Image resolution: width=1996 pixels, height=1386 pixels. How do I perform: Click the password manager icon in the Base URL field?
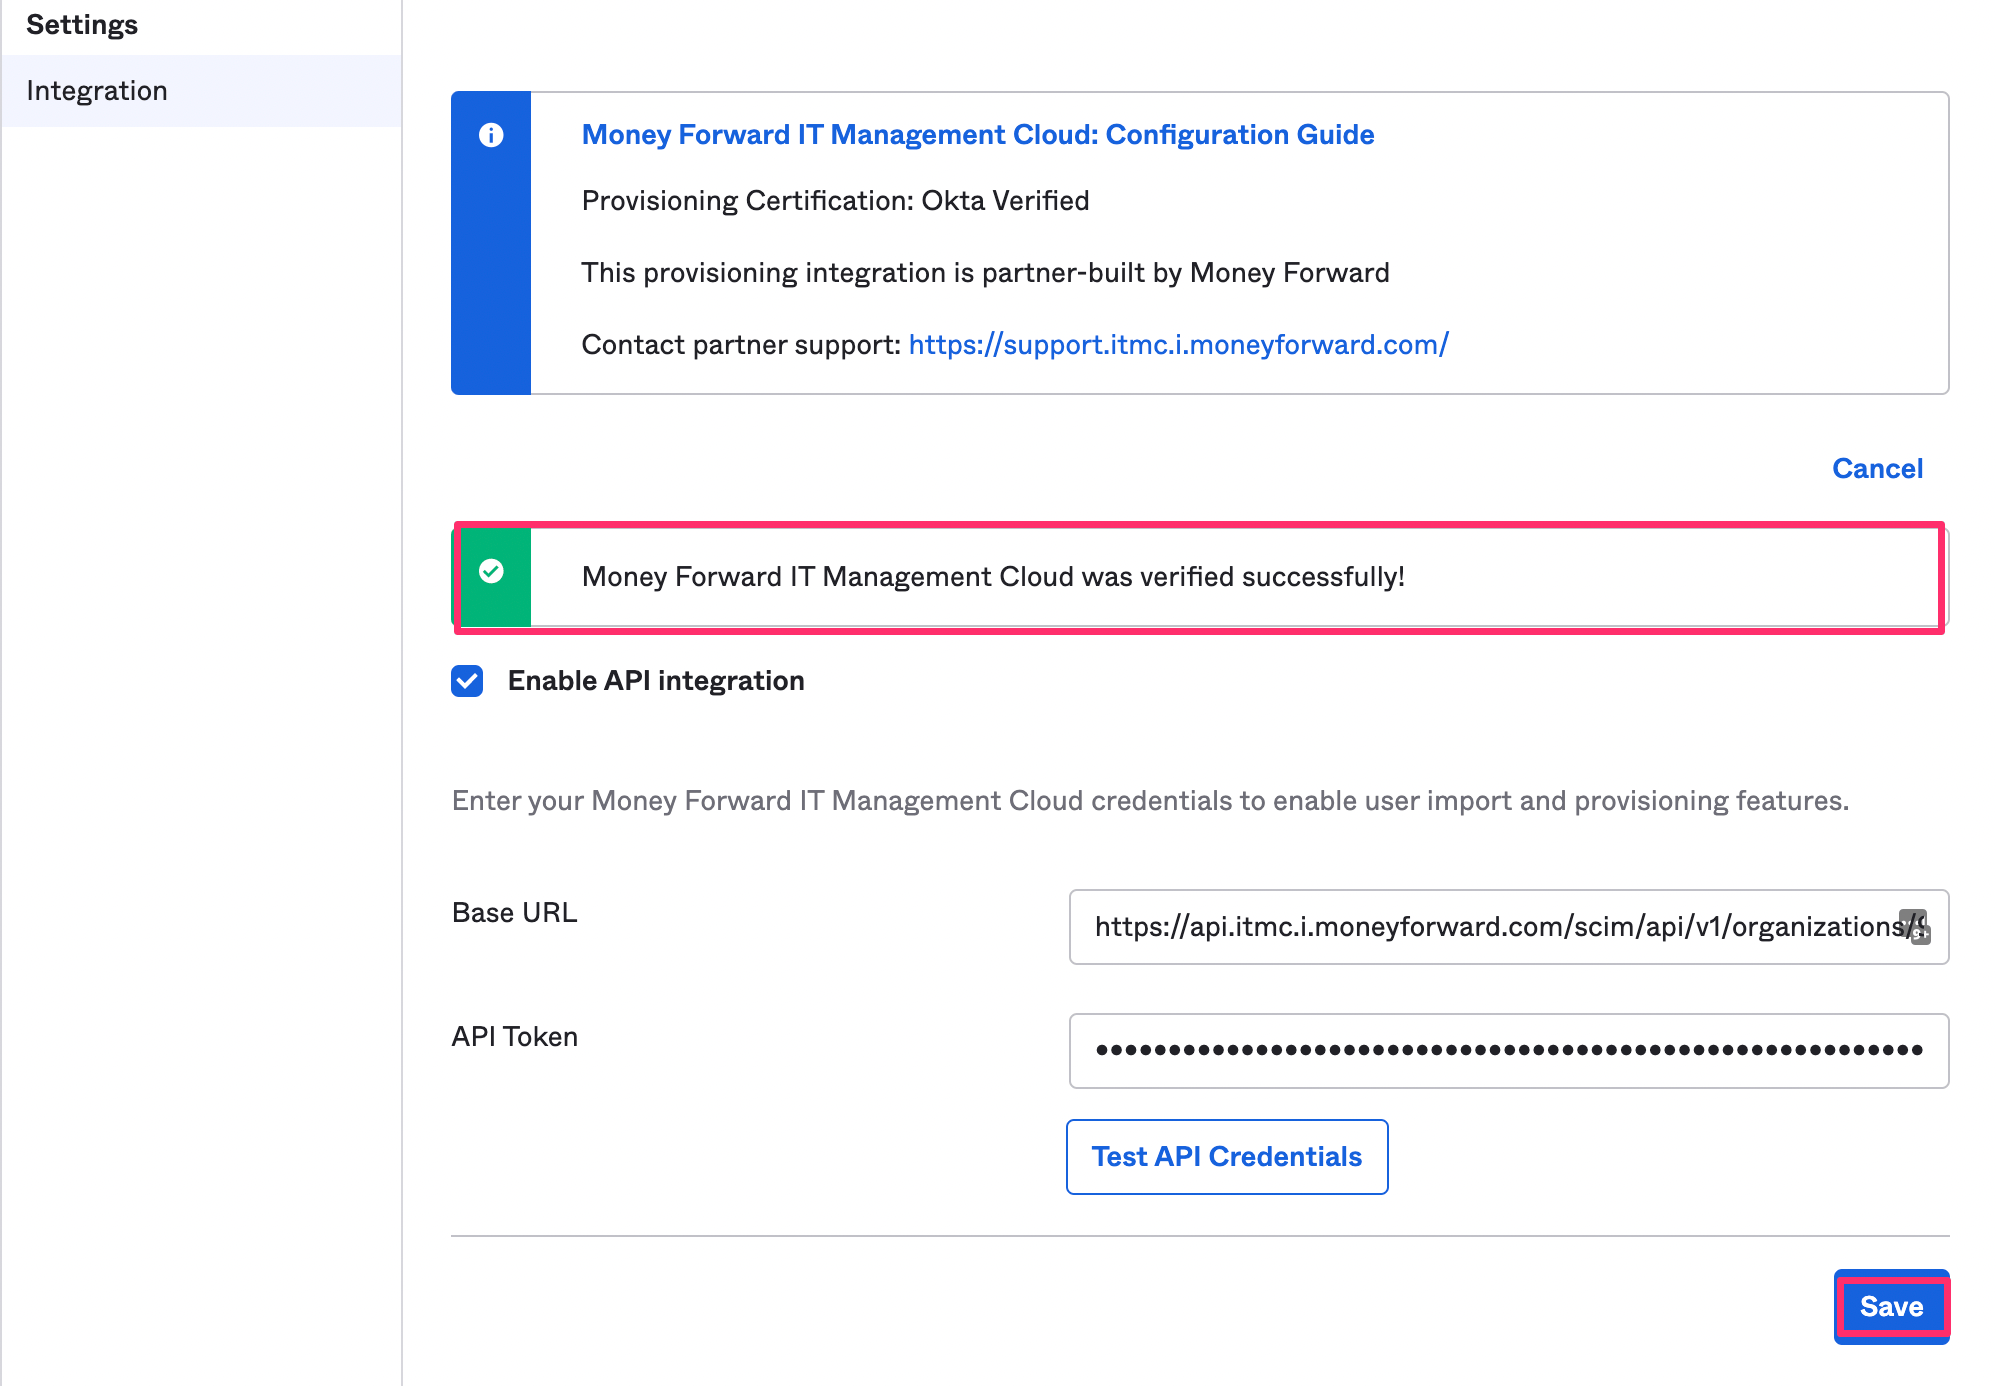pos(1914,926)
